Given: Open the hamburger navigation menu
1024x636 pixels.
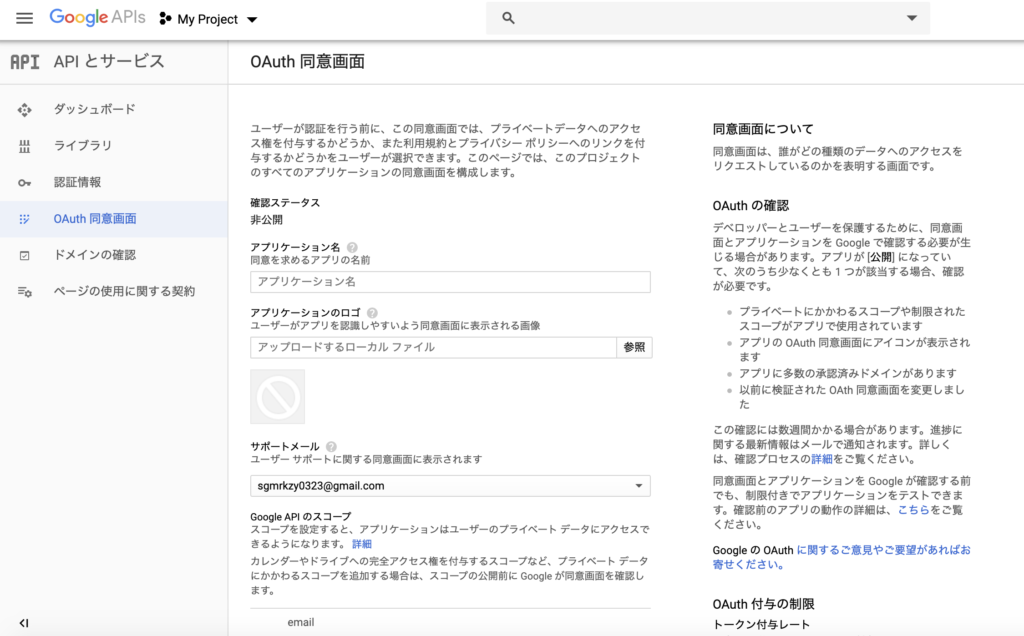Looking at the screenshot, I should point(25,18).
